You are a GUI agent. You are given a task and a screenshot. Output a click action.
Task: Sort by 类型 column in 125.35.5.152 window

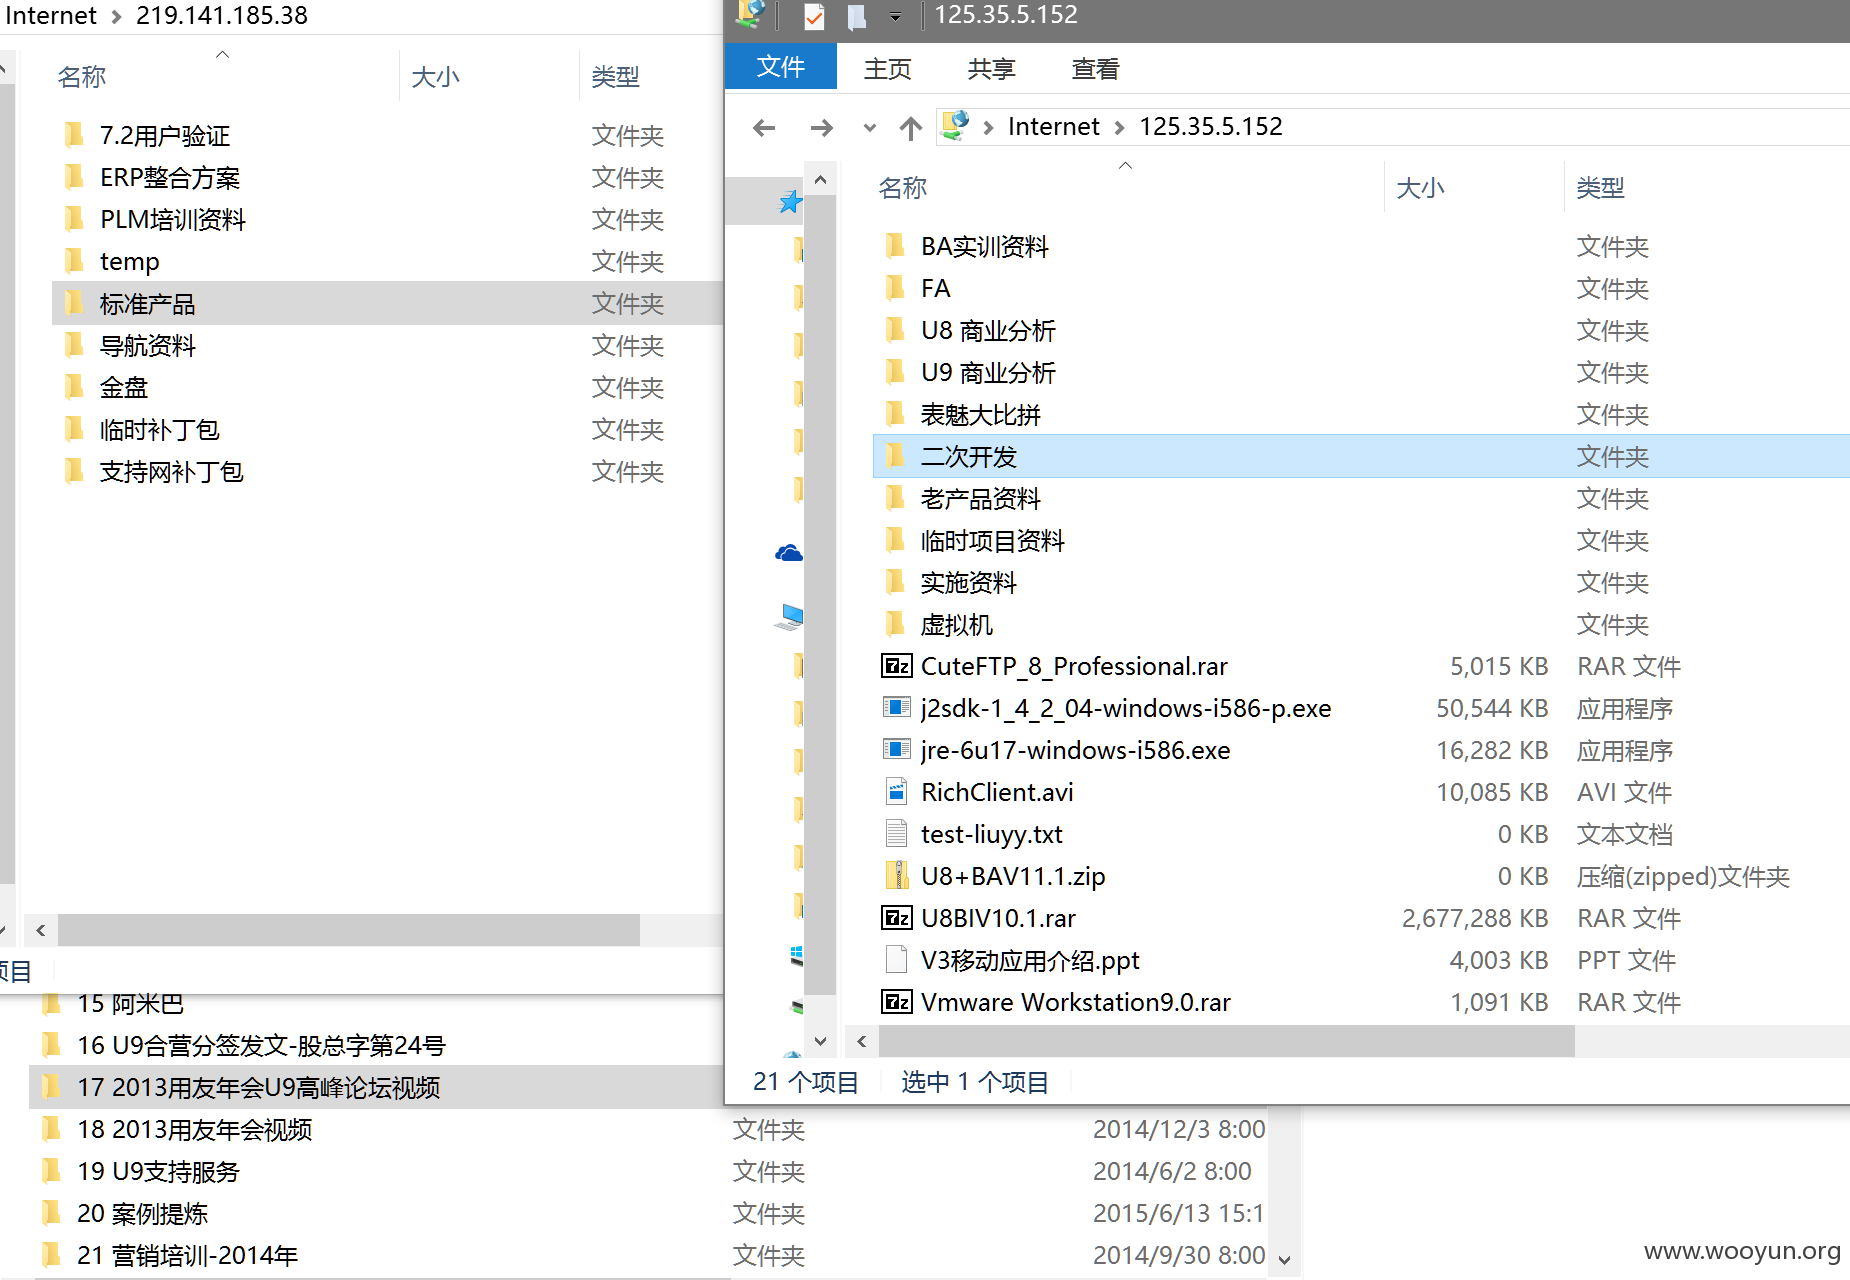pyautogui.click(x=1600, y=188)
